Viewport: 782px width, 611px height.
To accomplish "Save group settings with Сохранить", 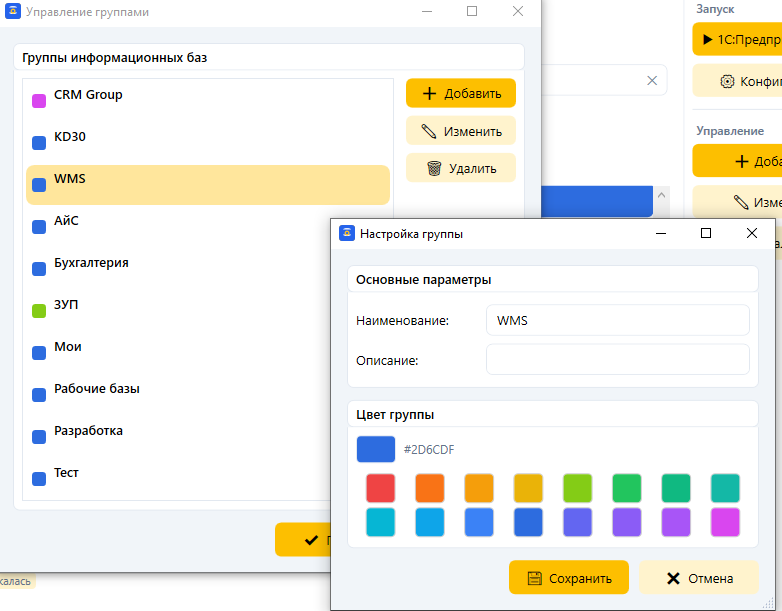I will (569, 578).
